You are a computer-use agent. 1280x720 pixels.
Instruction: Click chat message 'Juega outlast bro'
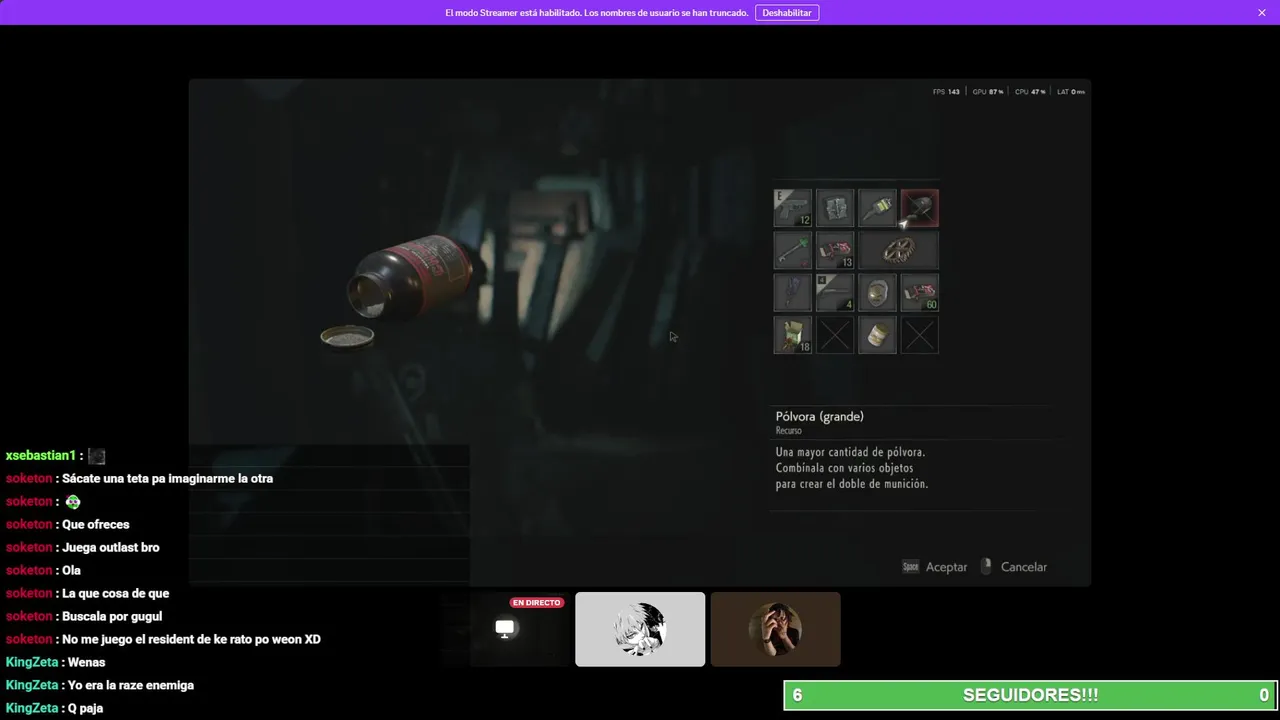coord(111,548)
